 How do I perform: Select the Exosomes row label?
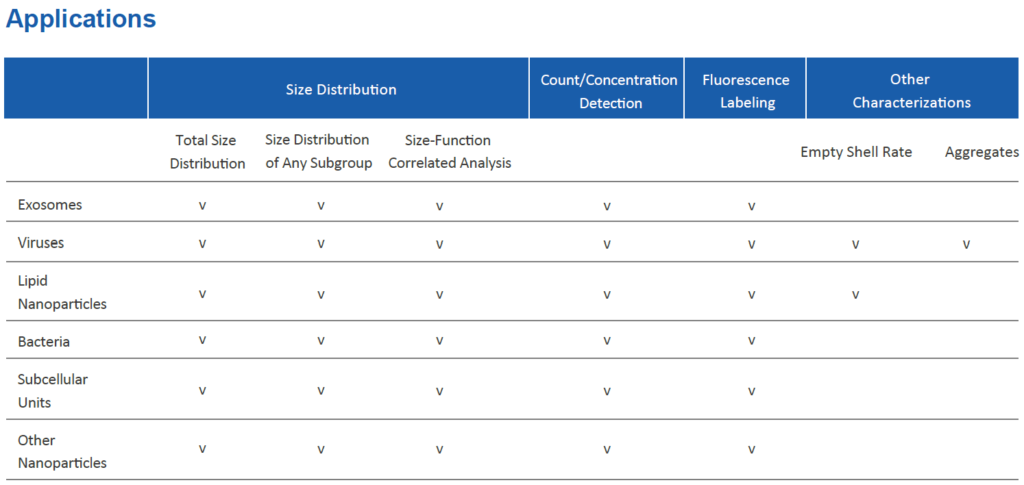(x=50, y=204)
